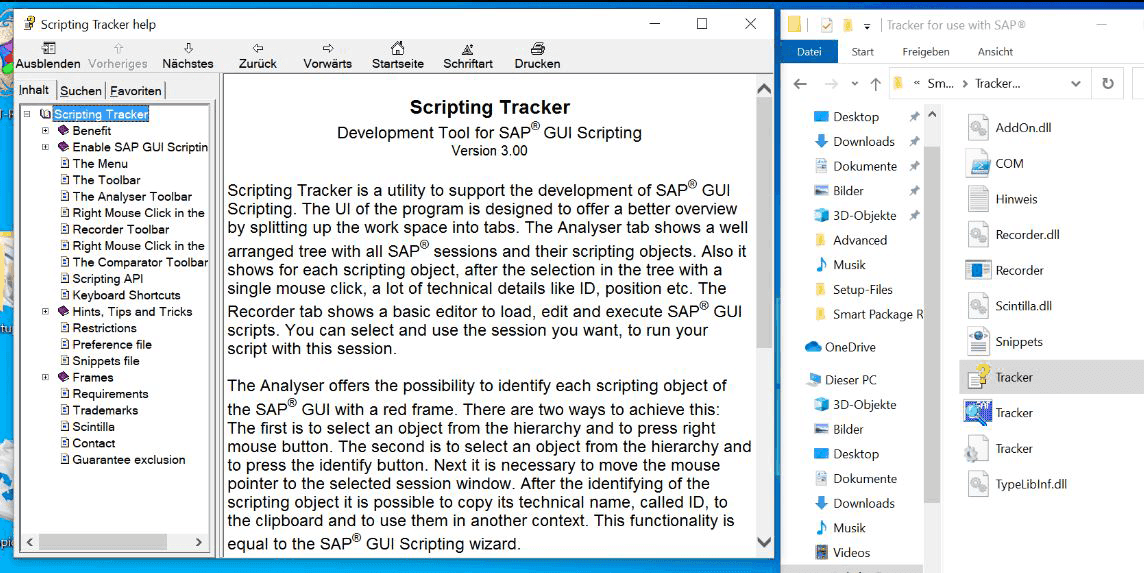Expand Enable SAP GUI Scripting node

(x=45, y=147)
